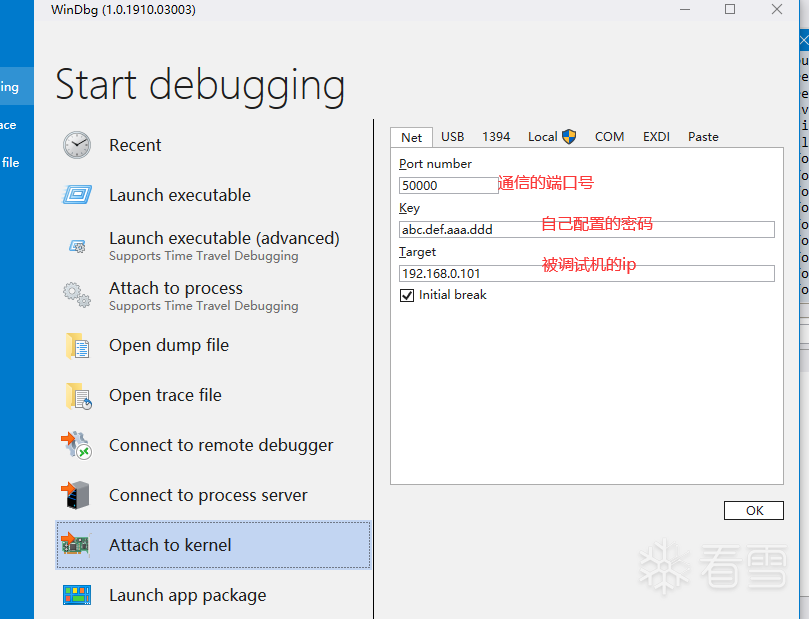Select Attach to kernel option

213,545
